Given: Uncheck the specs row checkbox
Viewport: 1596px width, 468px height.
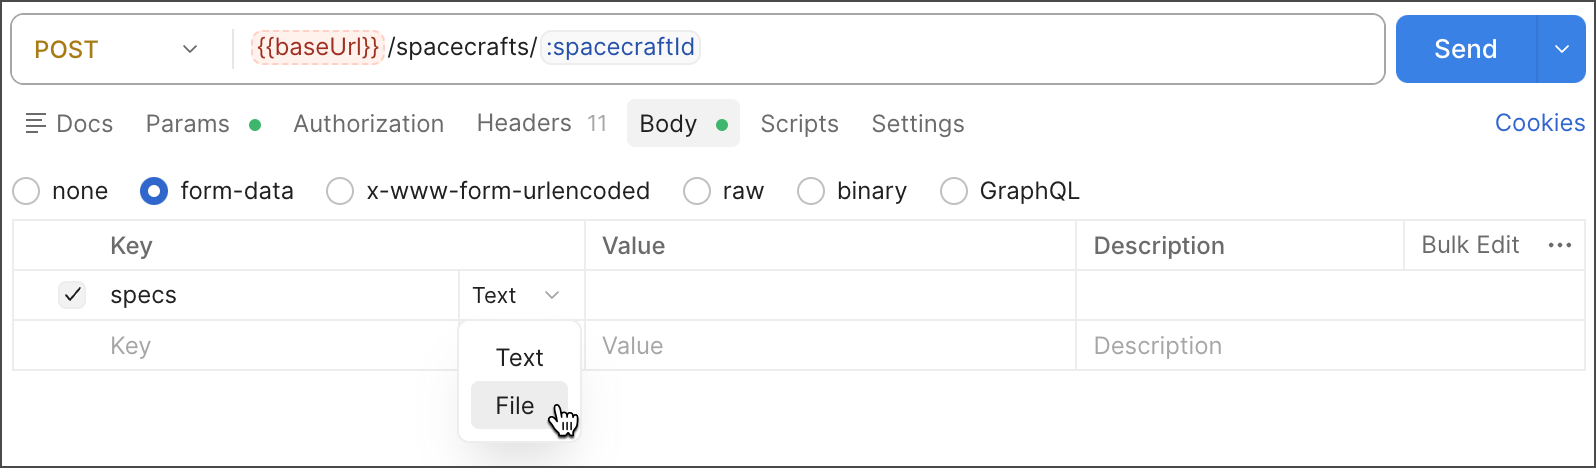Looking at the screenshot, I should point(72,295).
